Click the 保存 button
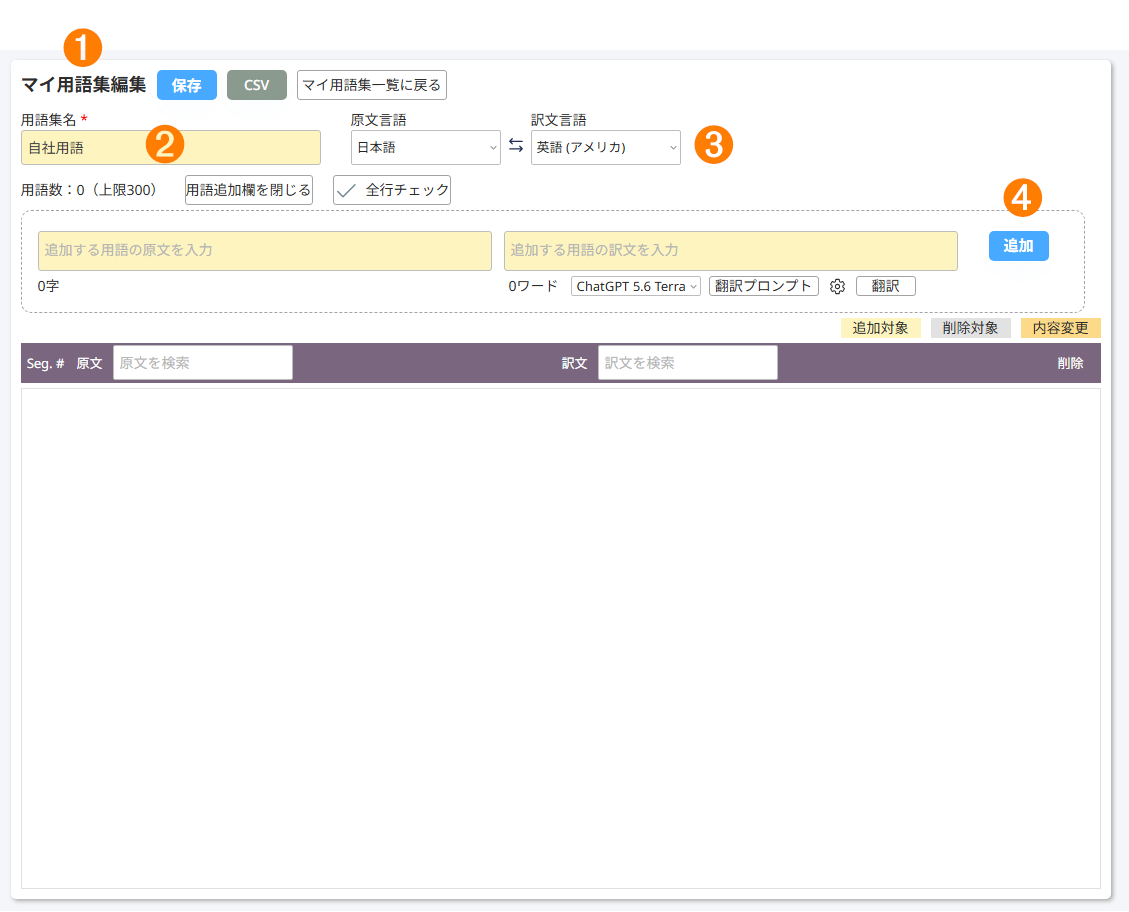This screenshot has width=1129, height=912. click(186, 85)
